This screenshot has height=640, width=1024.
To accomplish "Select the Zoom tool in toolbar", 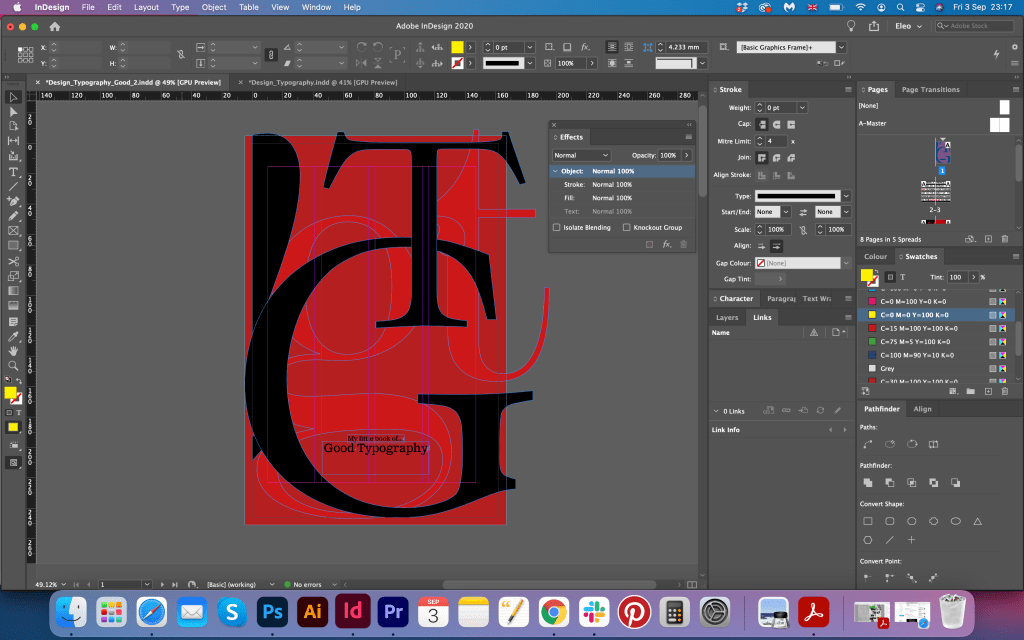I will click(13, 366).
